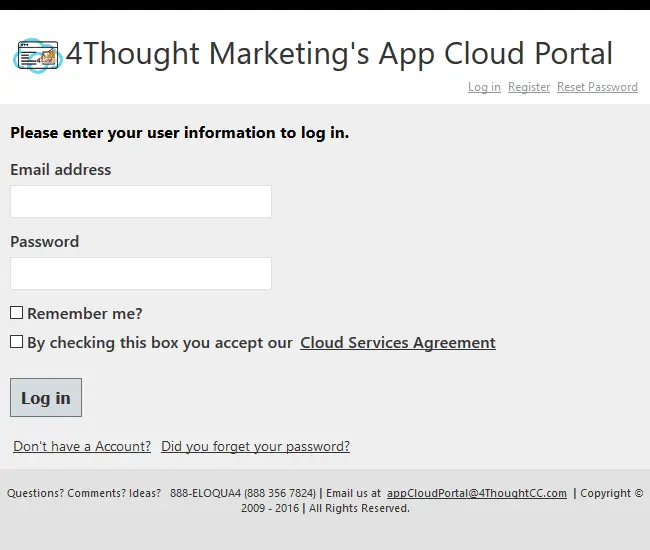Click the Email address label
This screenshot has height=550, width=650.
click(x=61, y=170)
